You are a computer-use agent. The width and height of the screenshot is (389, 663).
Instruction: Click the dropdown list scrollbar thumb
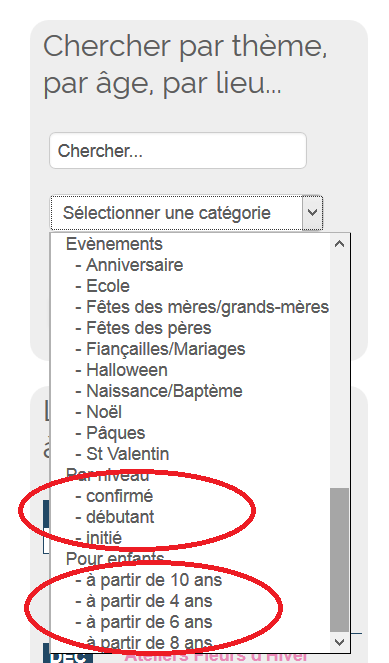click(340, 560)
